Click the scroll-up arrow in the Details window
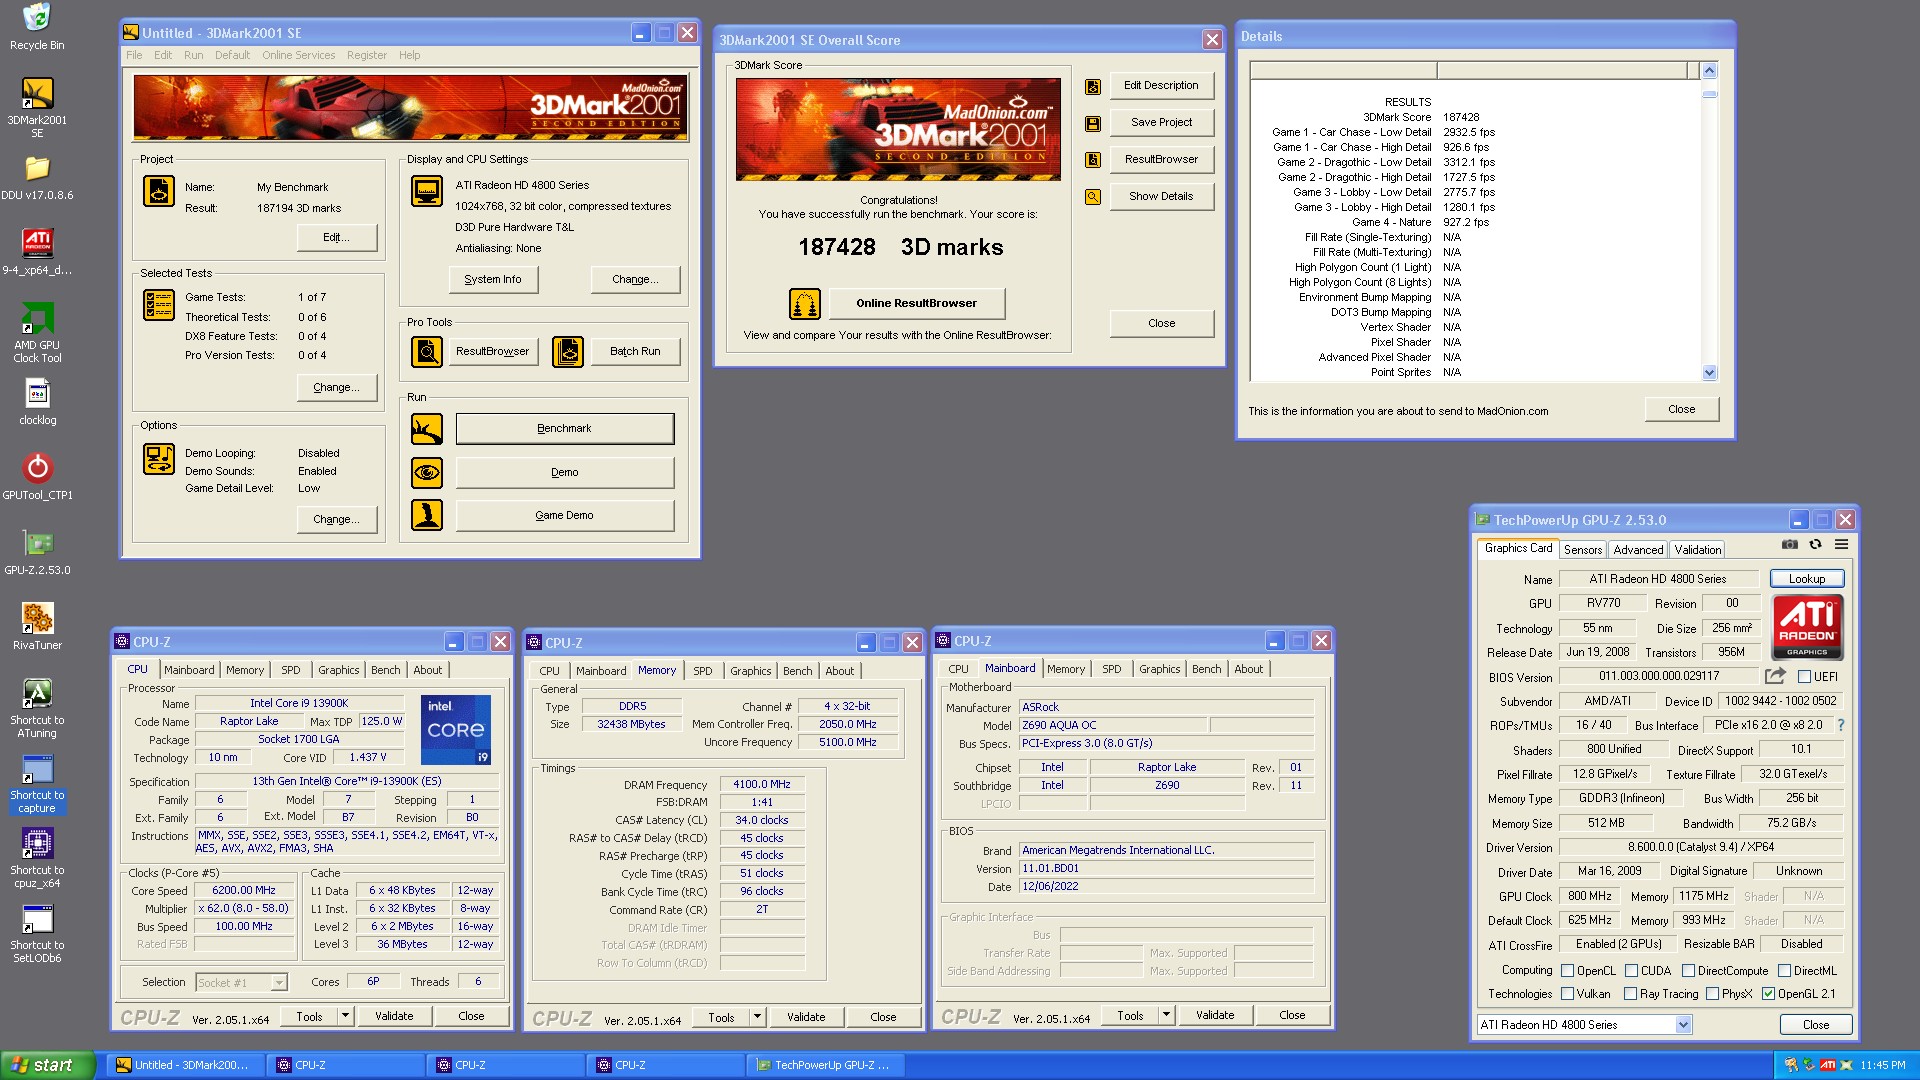Viewport: 1920px width, 1080px height. (1709, 70)
